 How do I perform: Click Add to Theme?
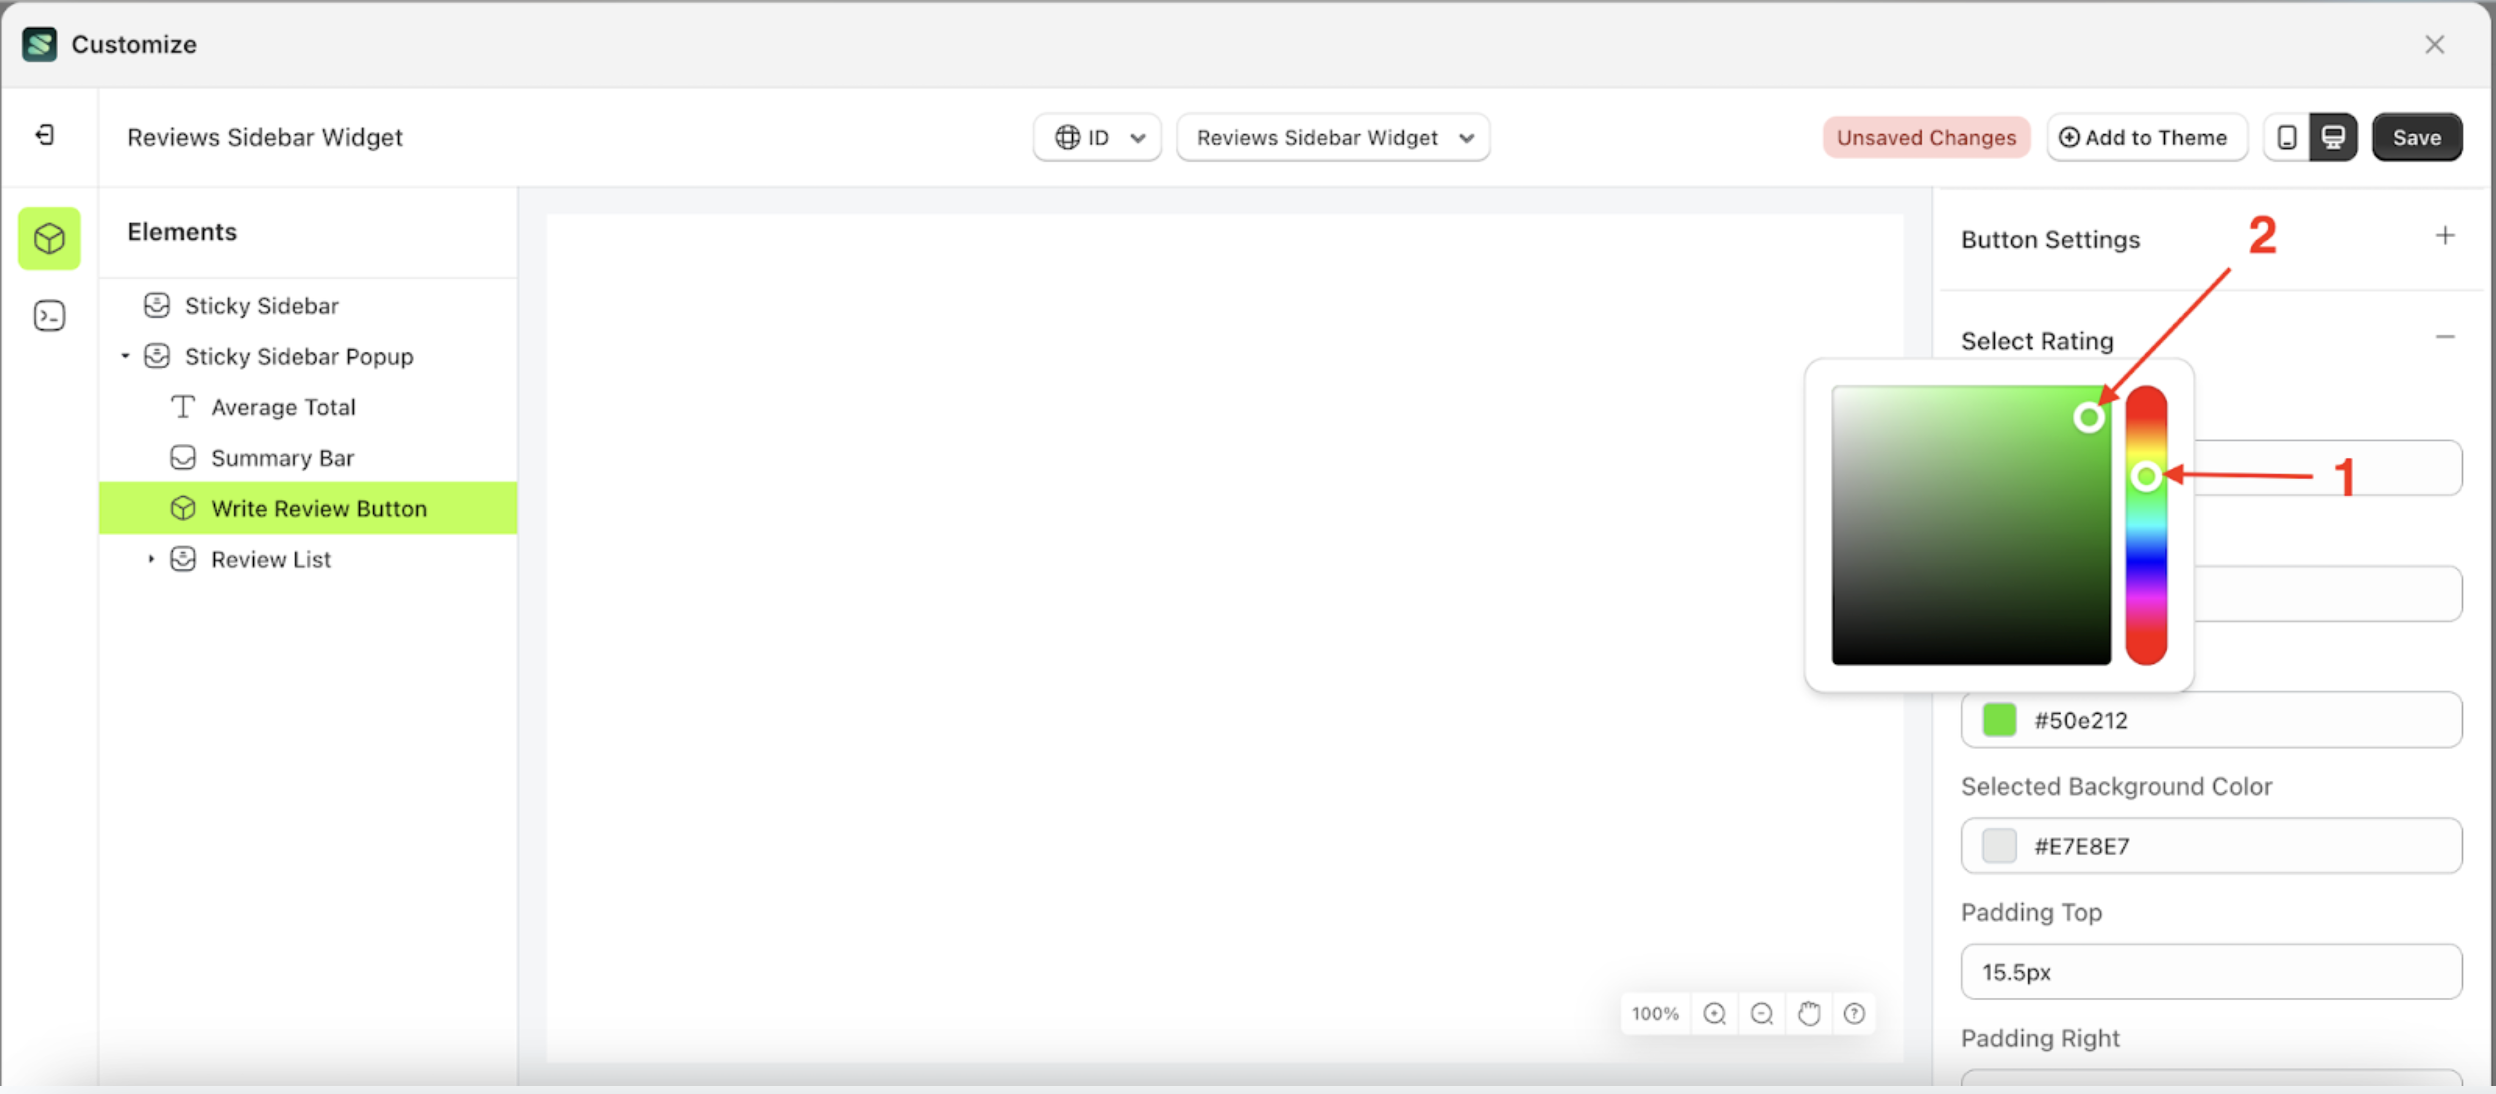click(x=2146, y=137)
